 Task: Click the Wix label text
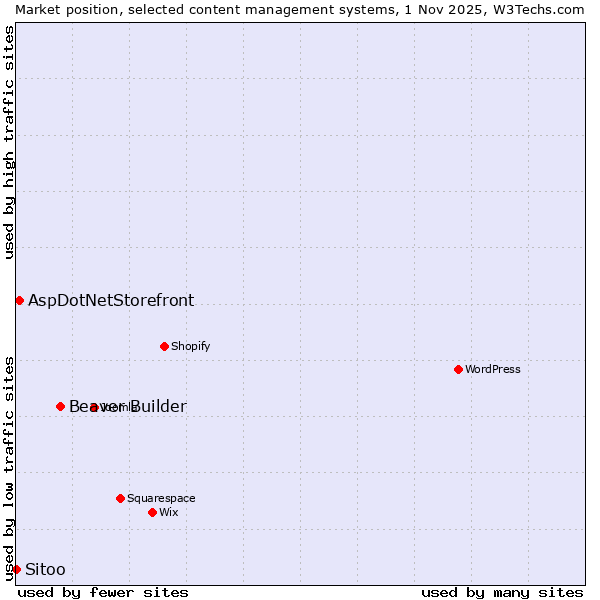click(x=169, y=512)
